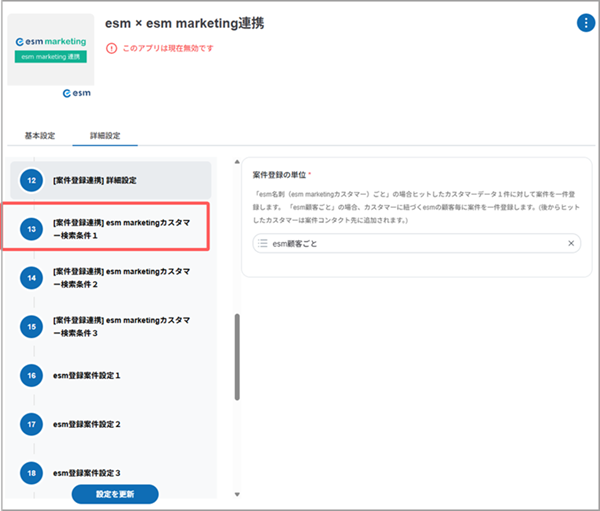This screenshot has height=511, width=600.
Task: Open step 14 カスタマー検索条件2
Action: click(x=118, y=277)
